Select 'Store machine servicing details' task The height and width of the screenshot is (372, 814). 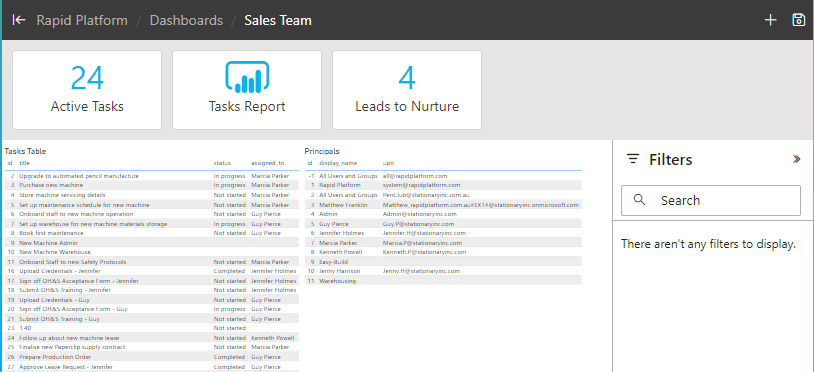(x=152, y=195)
